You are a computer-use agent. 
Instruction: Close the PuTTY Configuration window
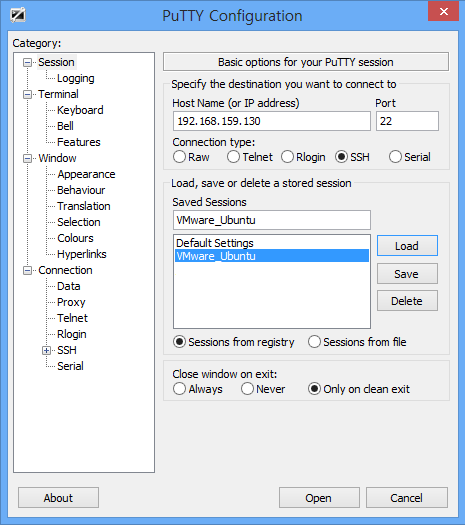coord(444,11)
